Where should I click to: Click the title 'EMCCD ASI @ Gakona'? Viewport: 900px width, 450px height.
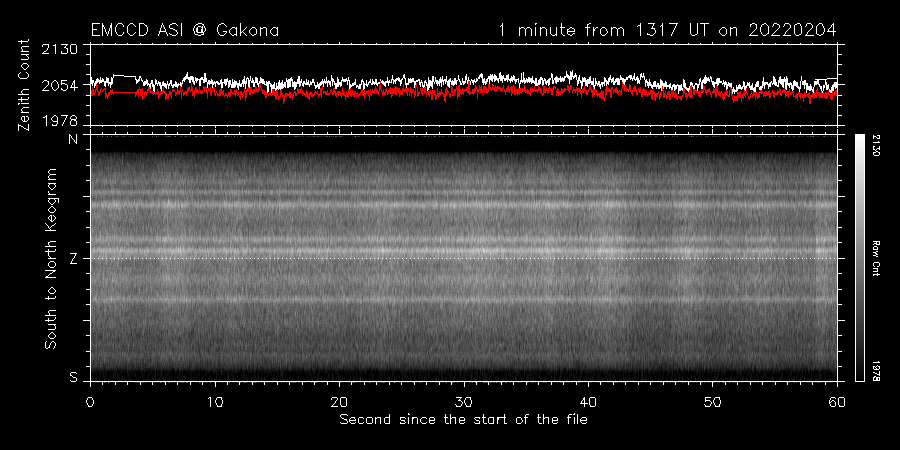[x=185, y=30]
